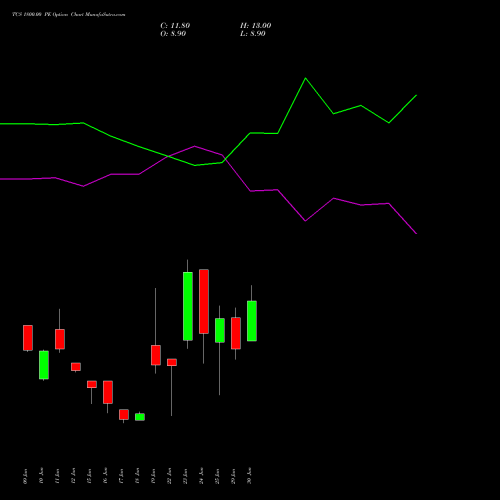
Task: Select the red candlestick for 17 Jun
Action: [x=124, y=414]
